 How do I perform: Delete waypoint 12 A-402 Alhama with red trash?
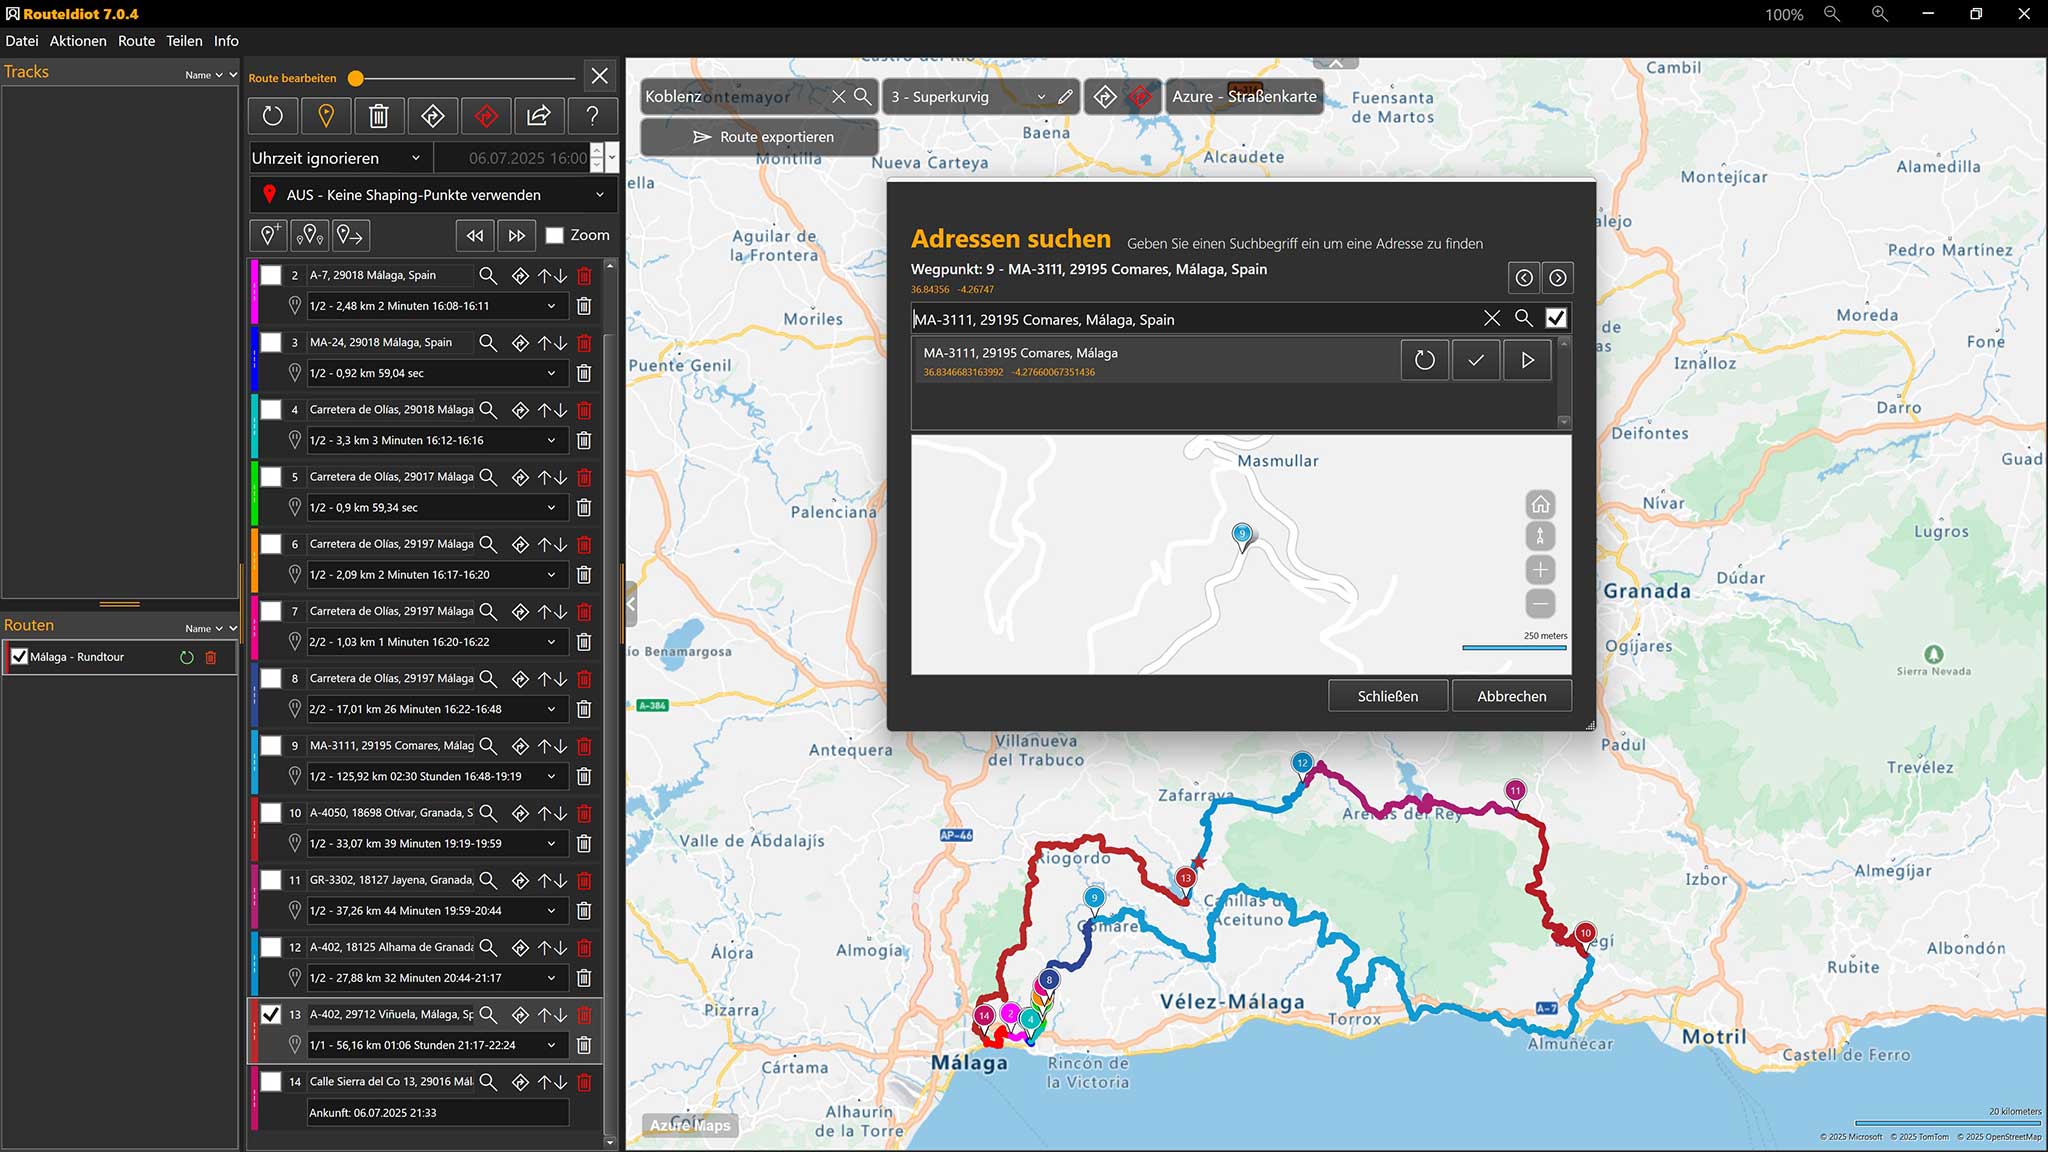pyautogui.click(x=584, y=947)
